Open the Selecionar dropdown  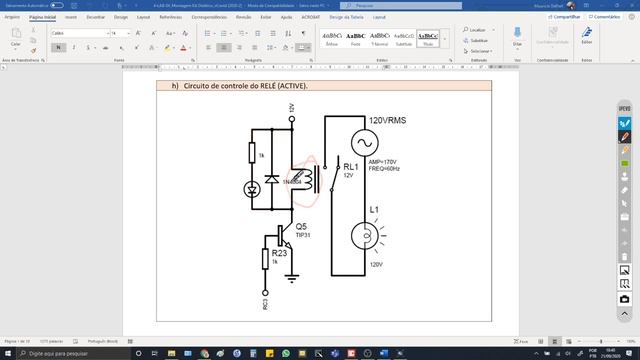(x=478, y=51)
